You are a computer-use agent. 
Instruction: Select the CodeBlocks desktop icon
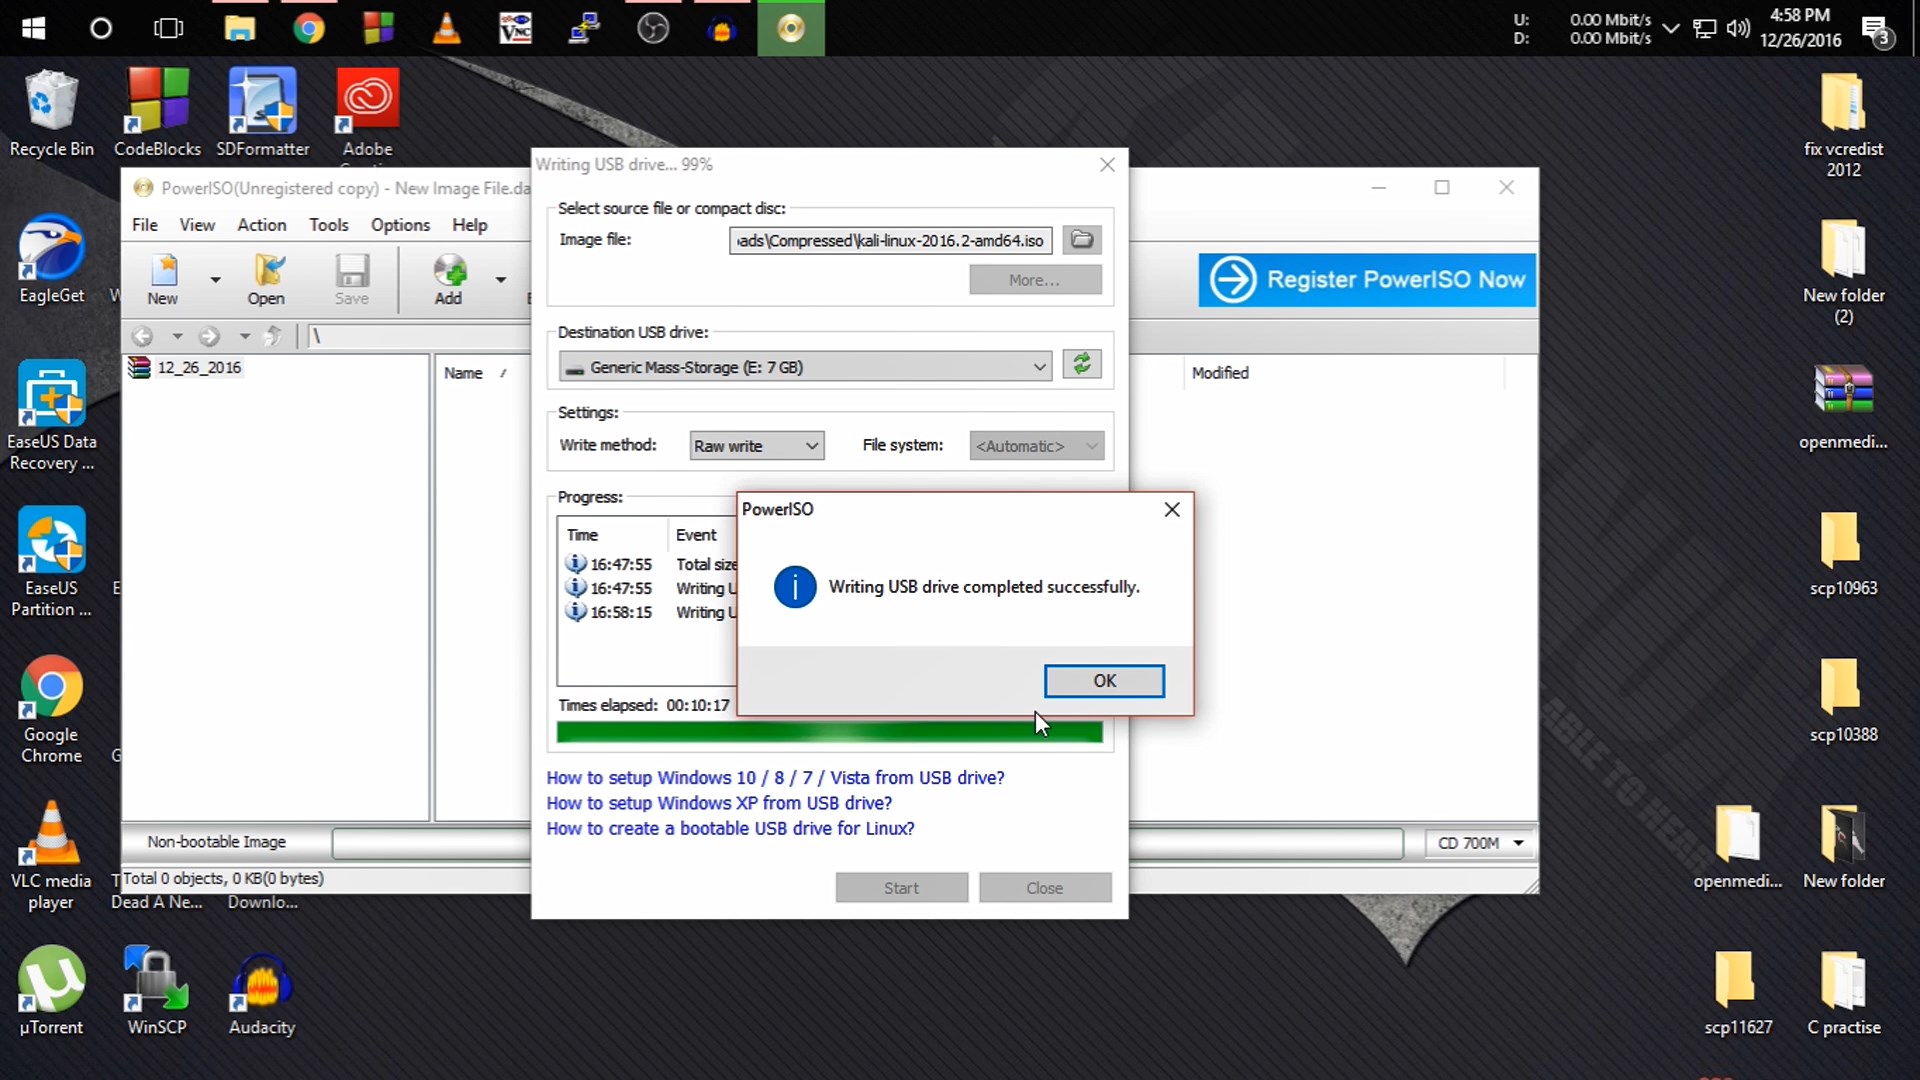coord(157,113)
